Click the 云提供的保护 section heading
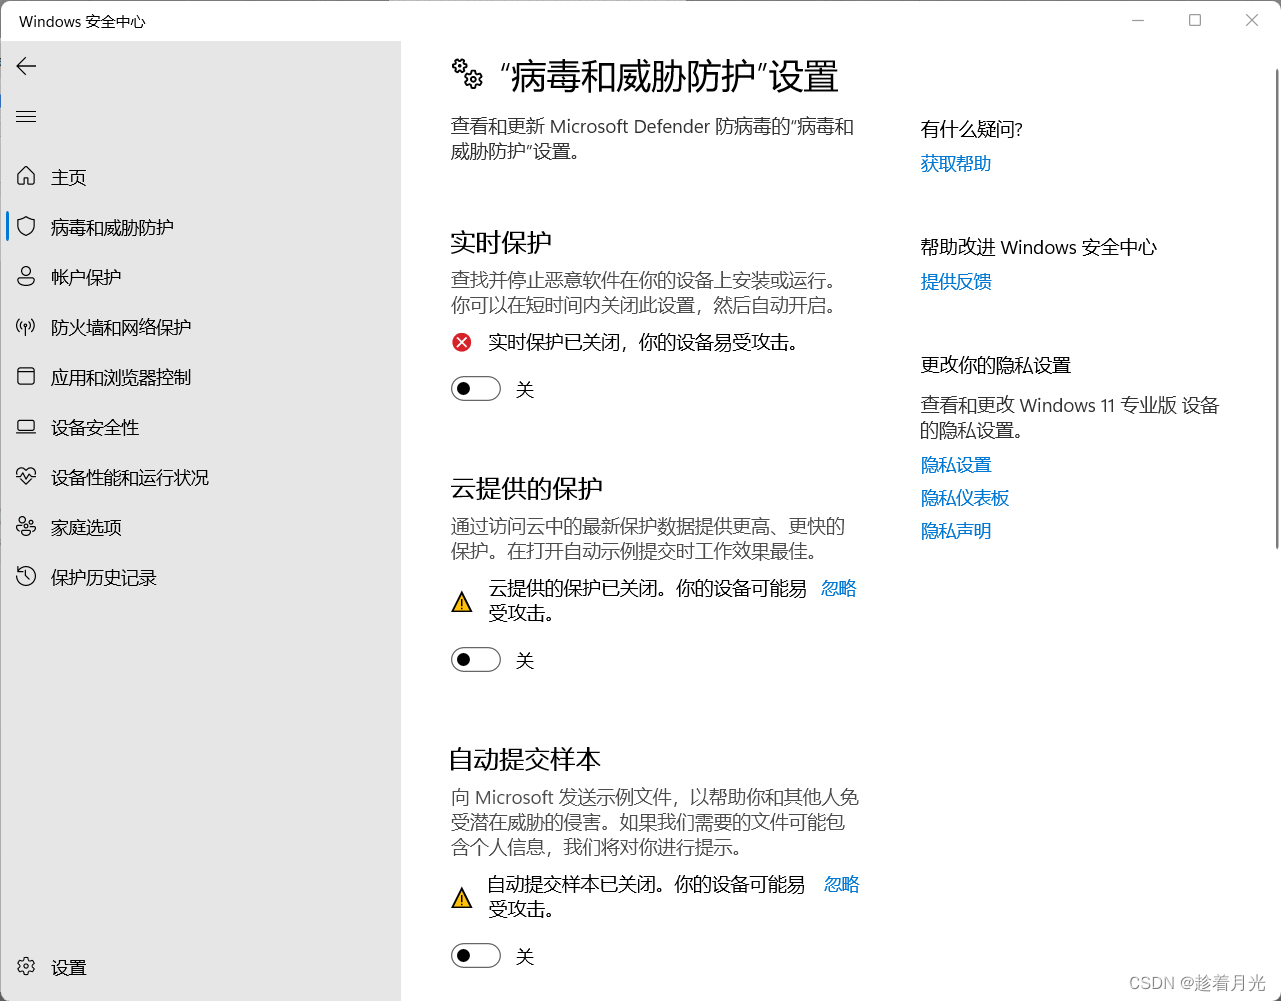This screenshot has width=1281, height=1001. 527,488
